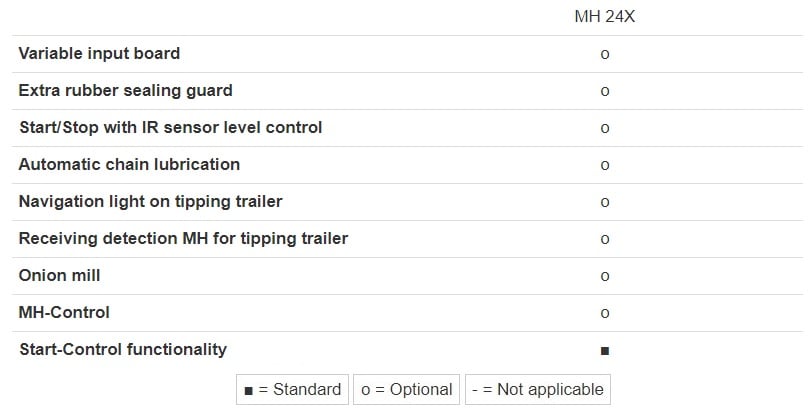This screenshot has width=809, height=412.
Task: Click the MH-Control row label
Action: [64, 312]
